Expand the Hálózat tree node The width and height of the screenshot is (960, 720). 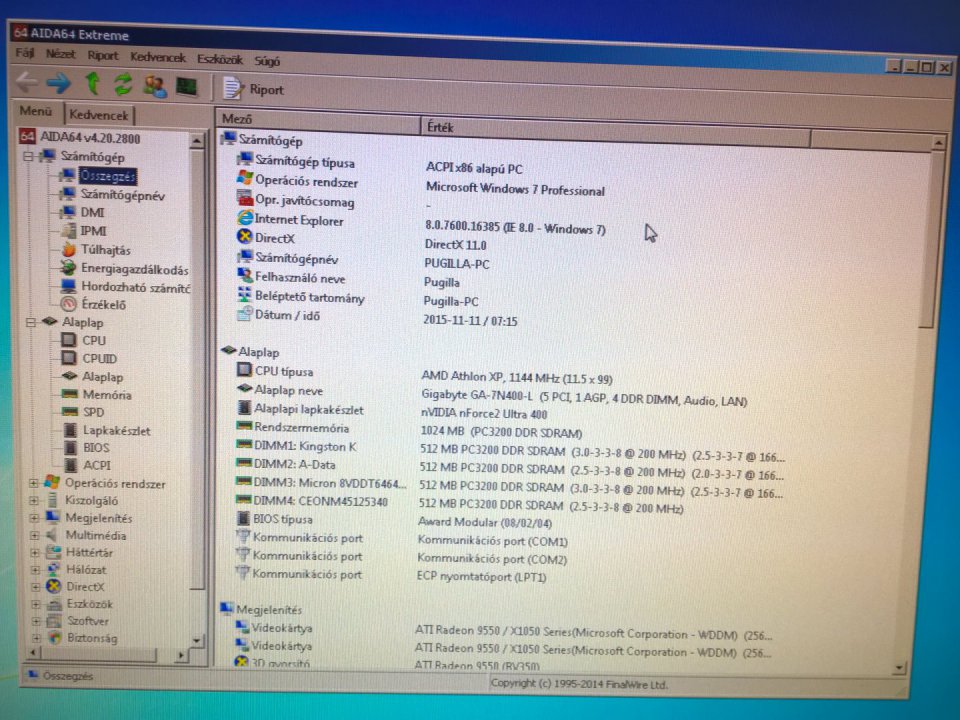point(36,569)
